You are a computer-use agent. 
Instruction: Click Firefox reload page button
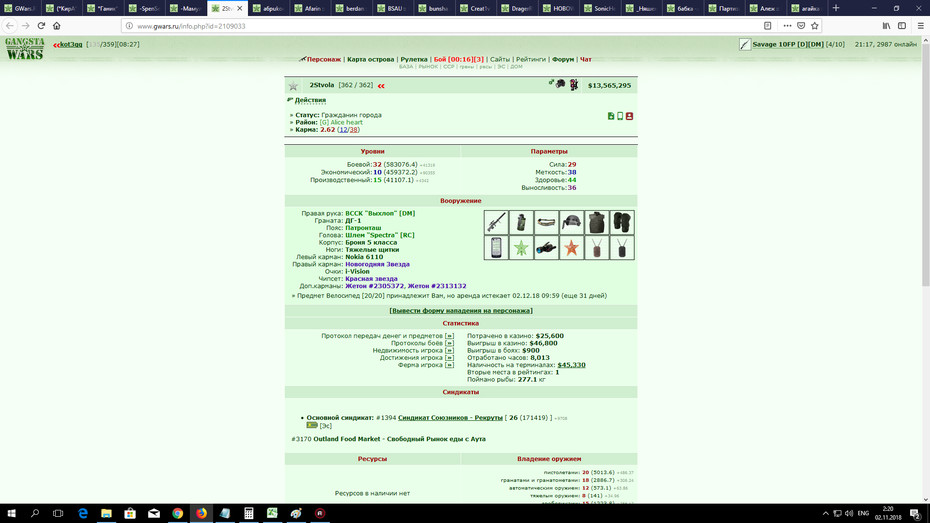[41, 25]
